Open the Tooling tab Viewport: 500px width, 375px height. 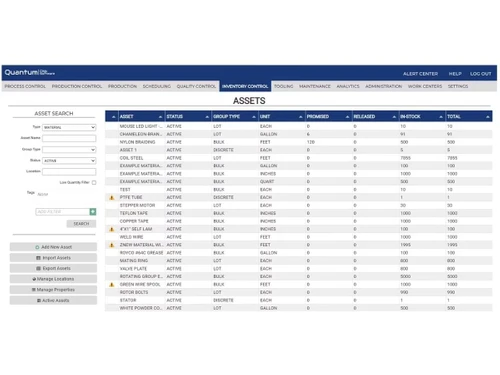(283, 86)
